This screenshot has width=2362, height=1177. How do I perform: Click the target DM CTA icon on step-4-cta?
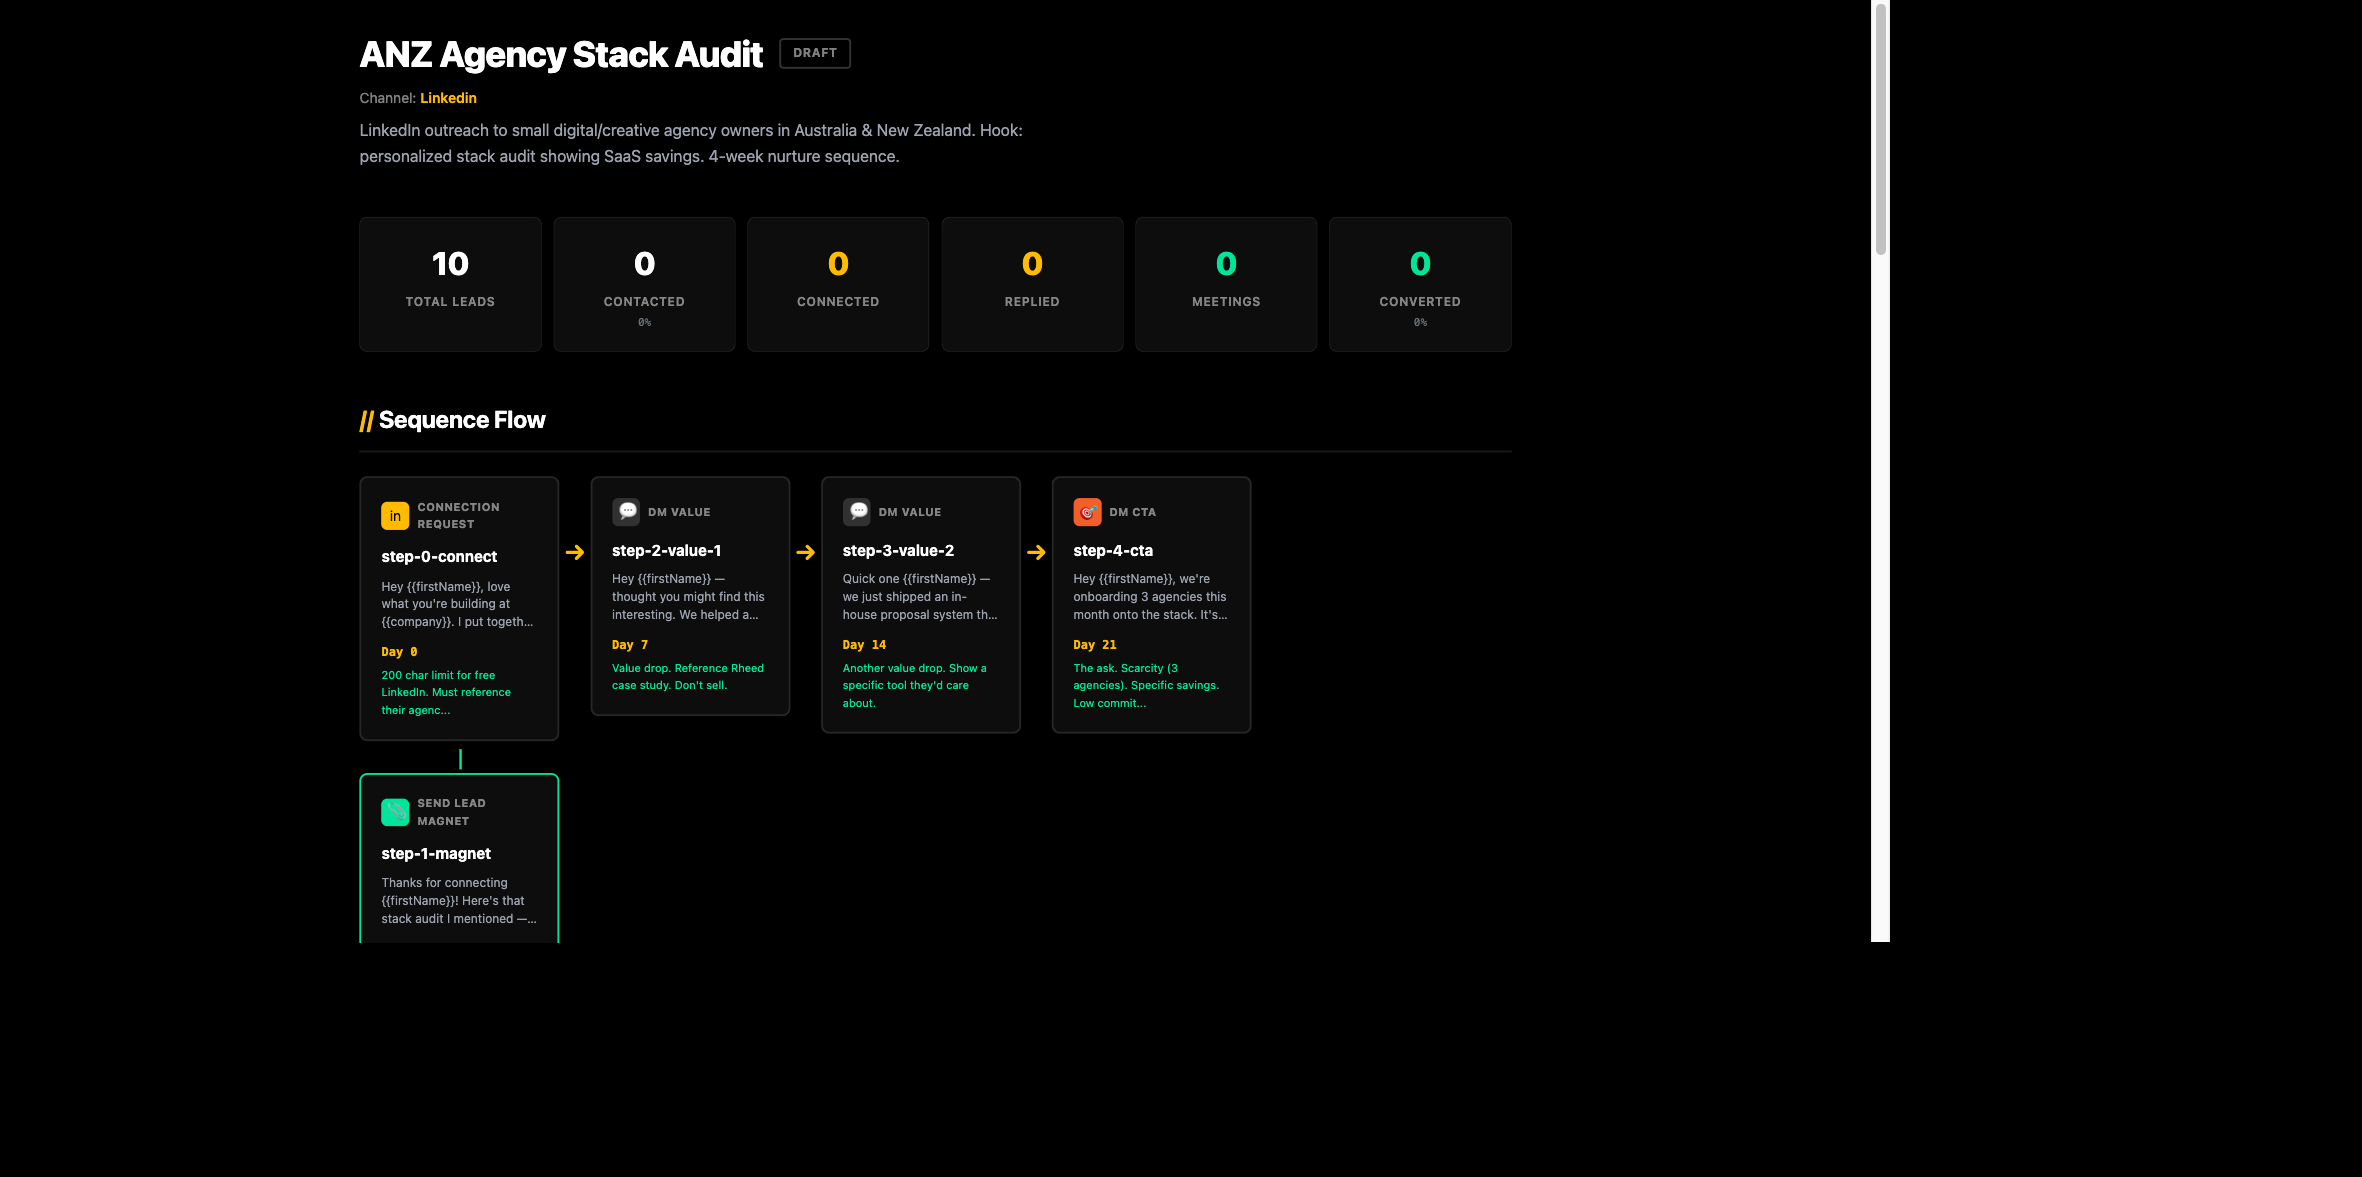[1087, 511]
